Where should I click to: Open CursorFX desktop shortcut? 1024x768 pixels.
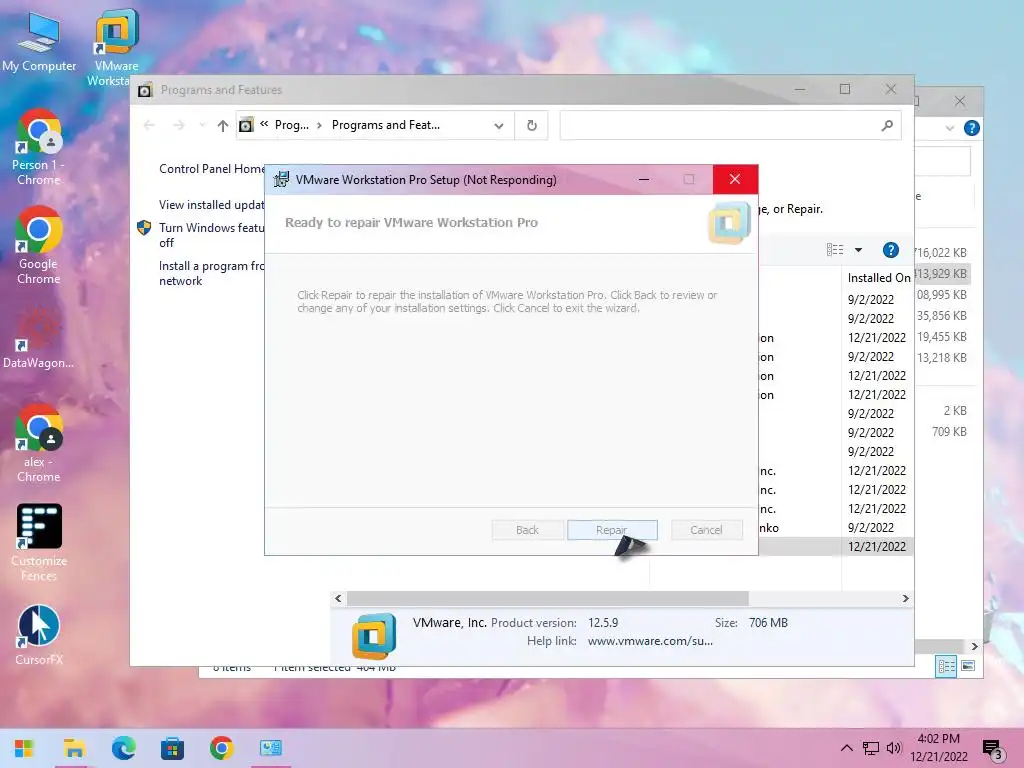coord(39,635)
